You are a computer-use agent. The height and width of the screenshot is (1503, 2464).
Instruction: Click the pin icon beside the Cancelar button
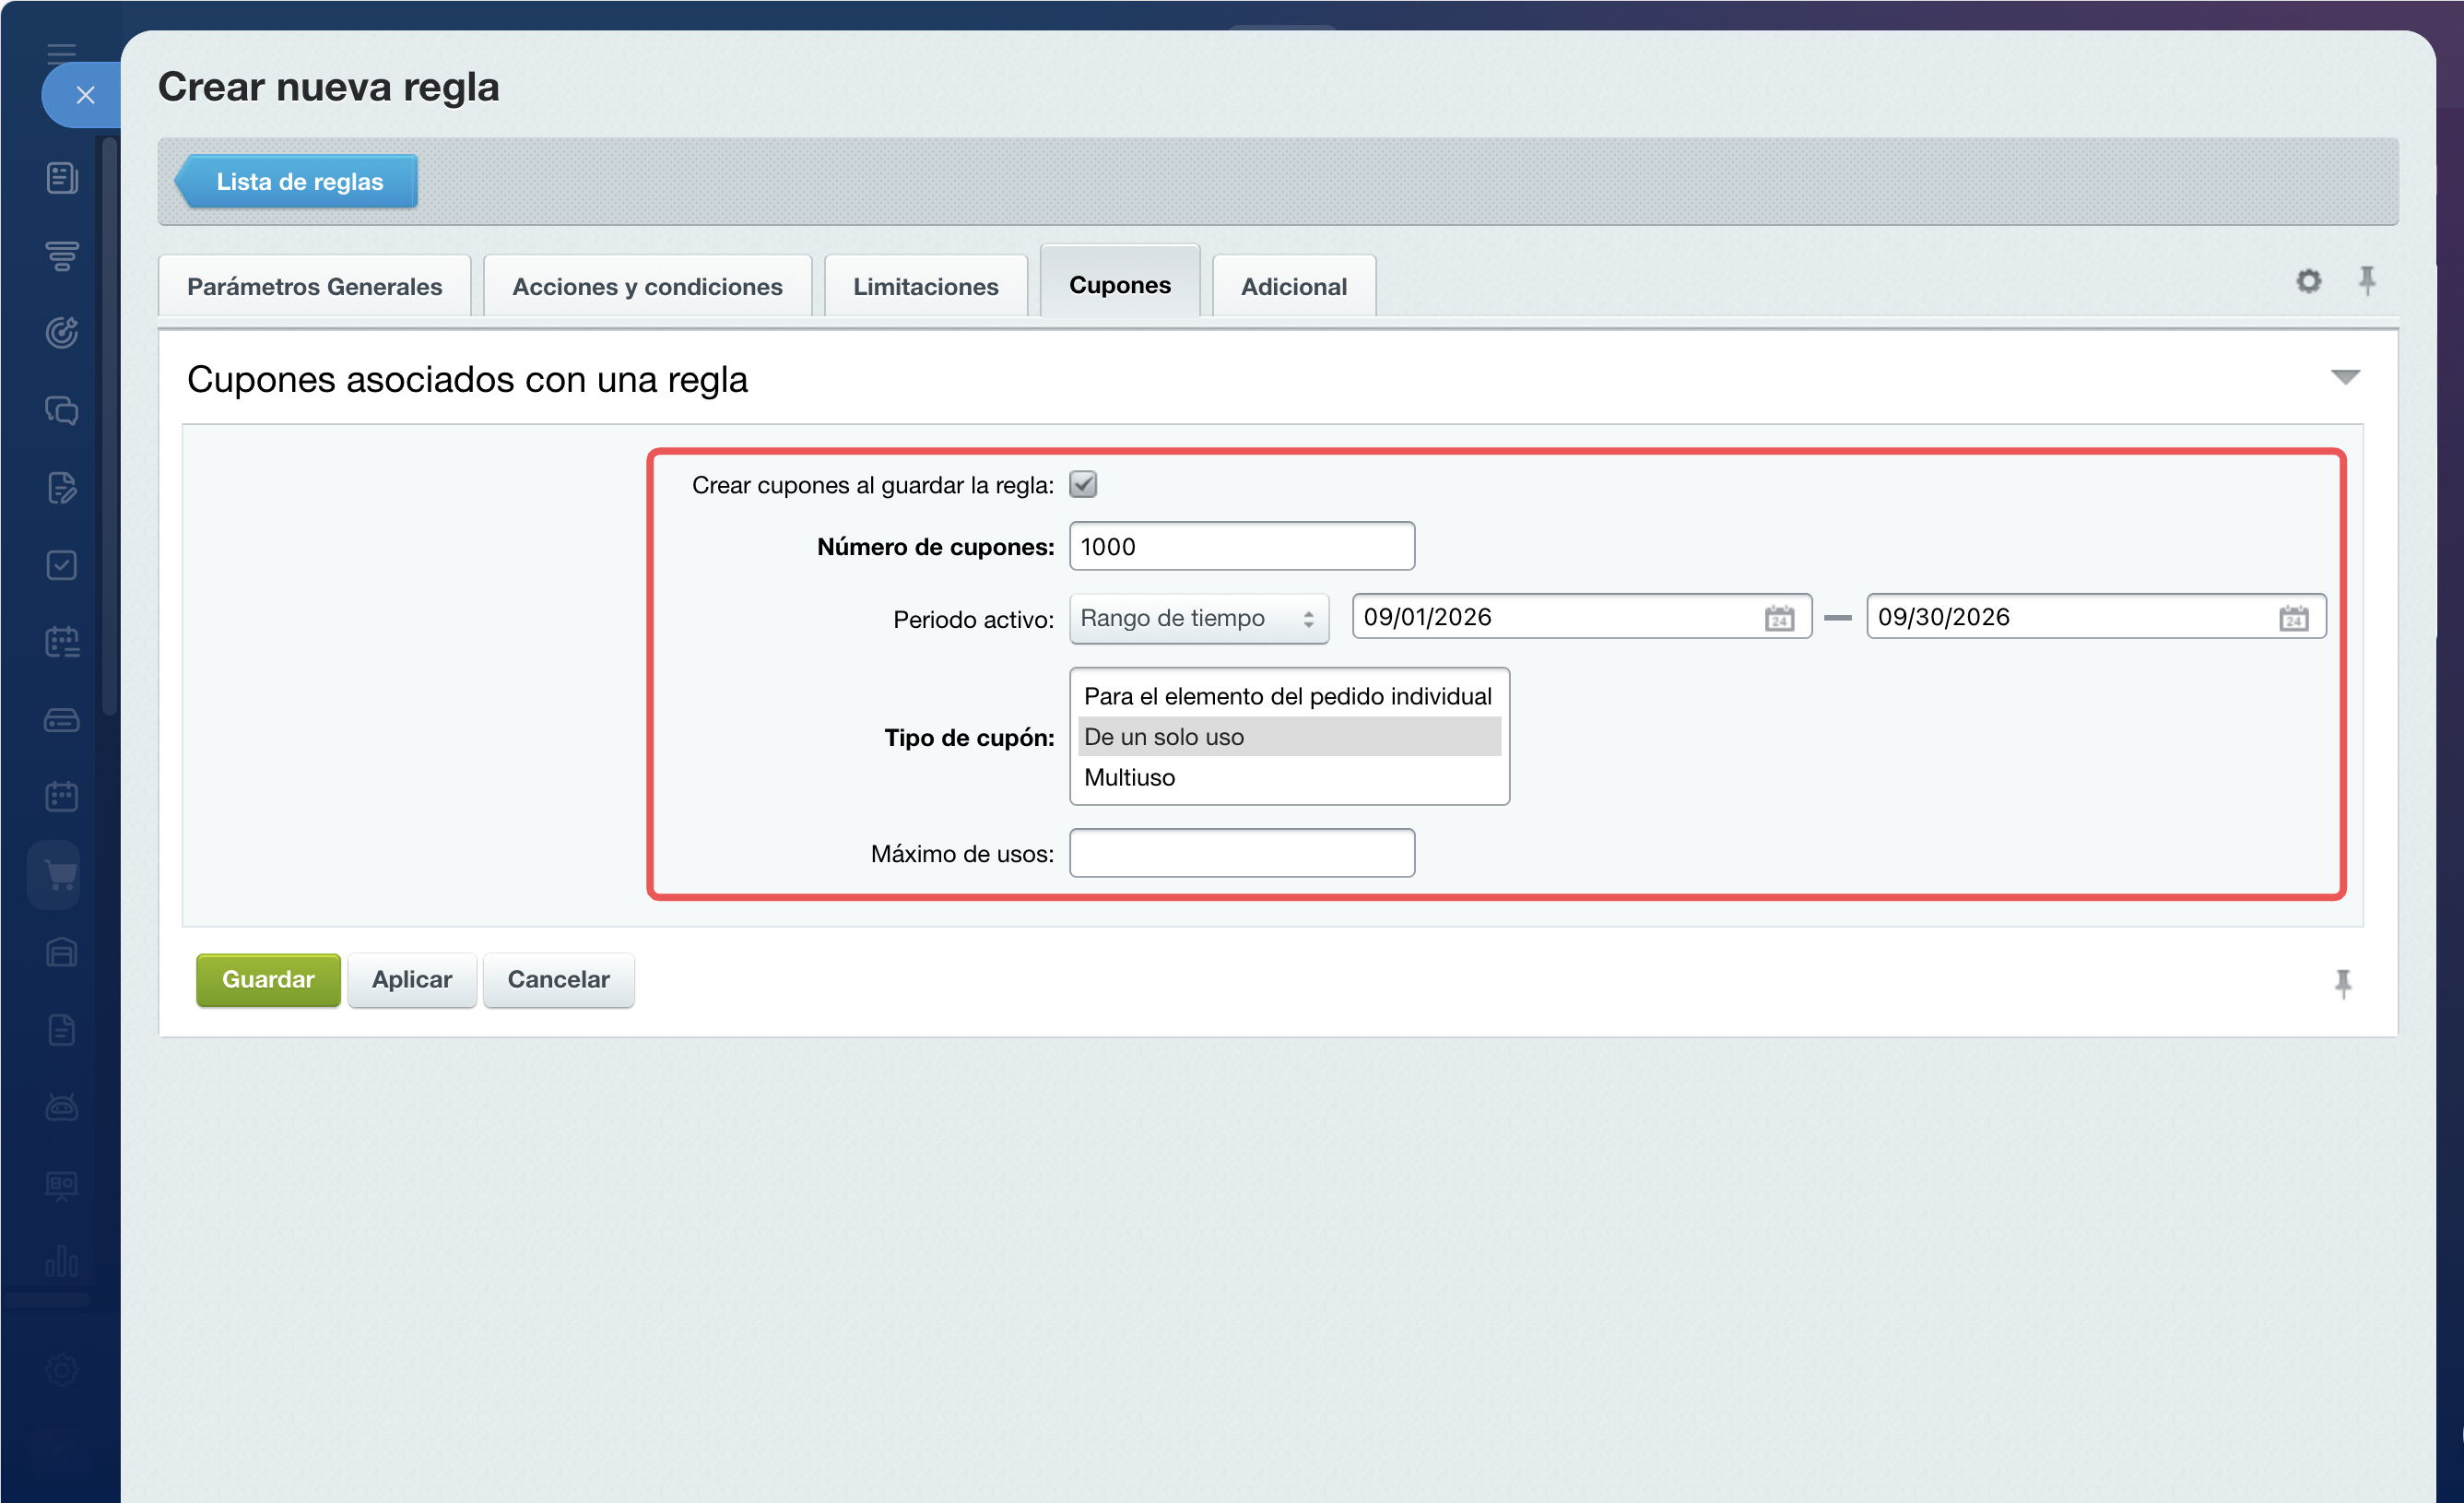[2343, 984]
